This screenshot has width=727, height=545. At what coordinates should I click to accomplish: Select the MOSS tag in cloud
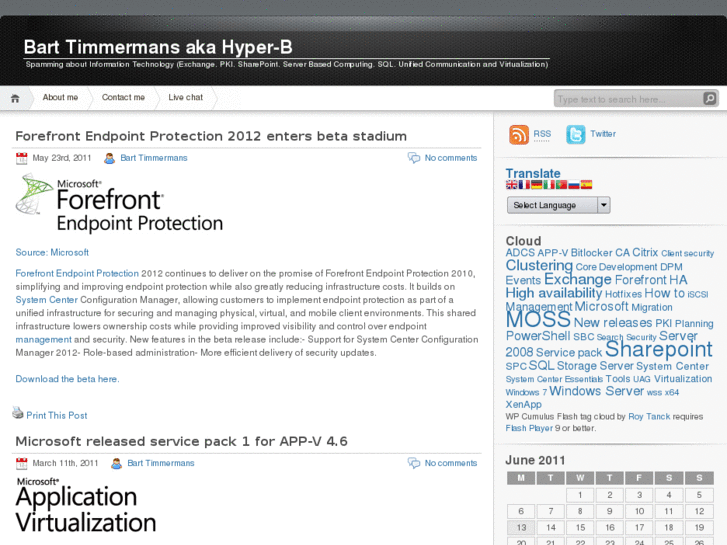click(538, 320)
